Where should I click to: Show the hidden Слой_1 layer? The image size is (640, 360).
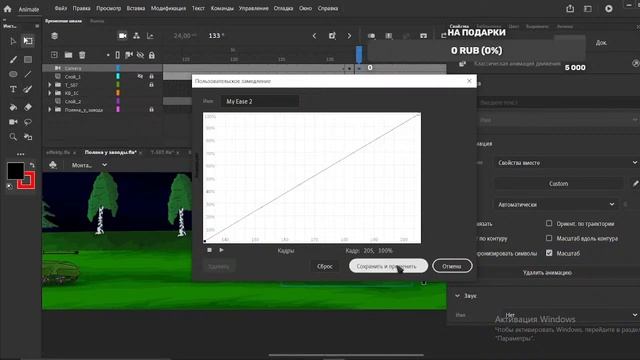(140, 76)
